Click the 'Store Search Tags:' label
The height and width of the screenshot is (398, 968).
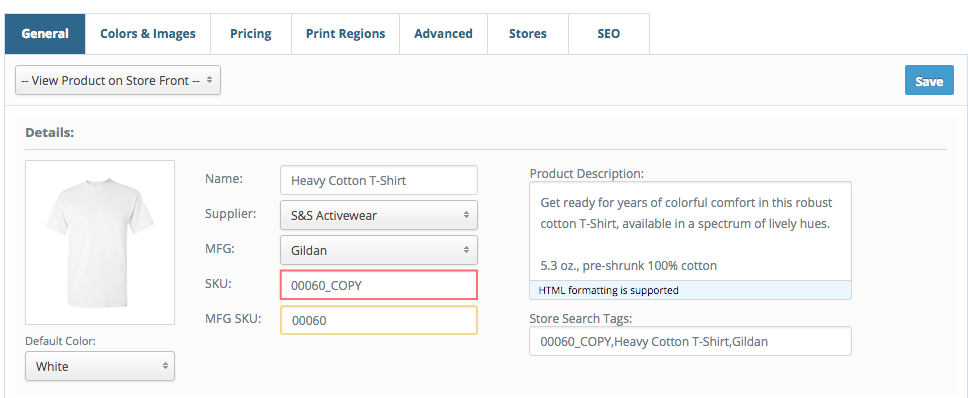point(581,318)
